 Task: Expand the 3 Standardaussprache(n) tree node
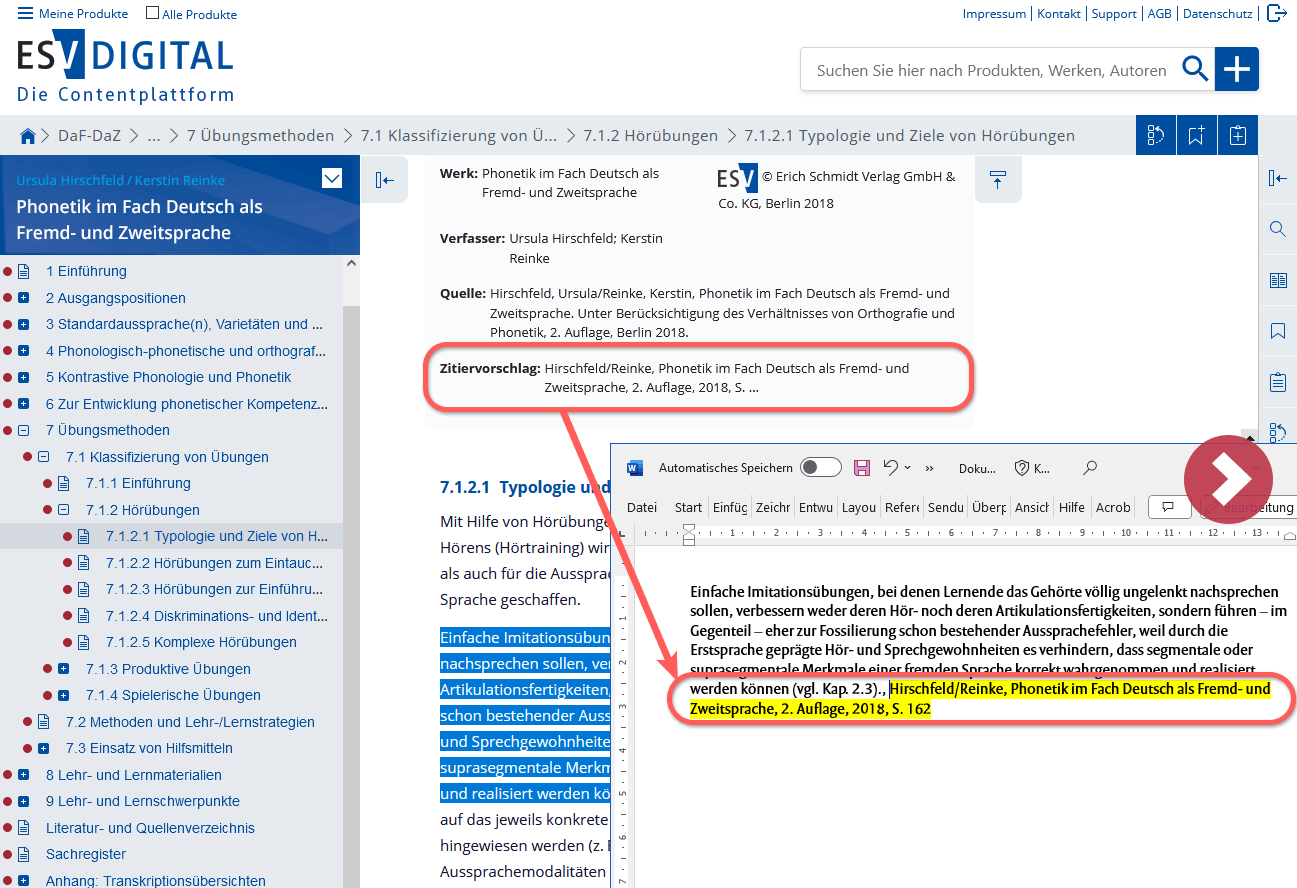[24, 324]
